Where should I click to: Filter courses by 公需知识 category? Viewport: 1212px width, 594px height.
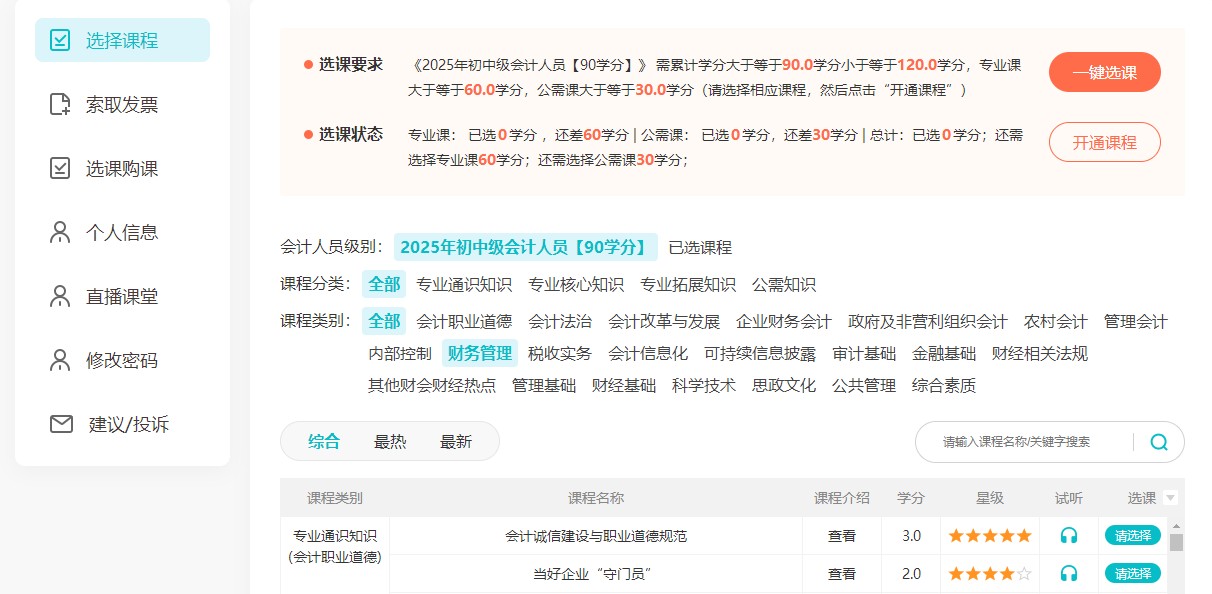785,284
